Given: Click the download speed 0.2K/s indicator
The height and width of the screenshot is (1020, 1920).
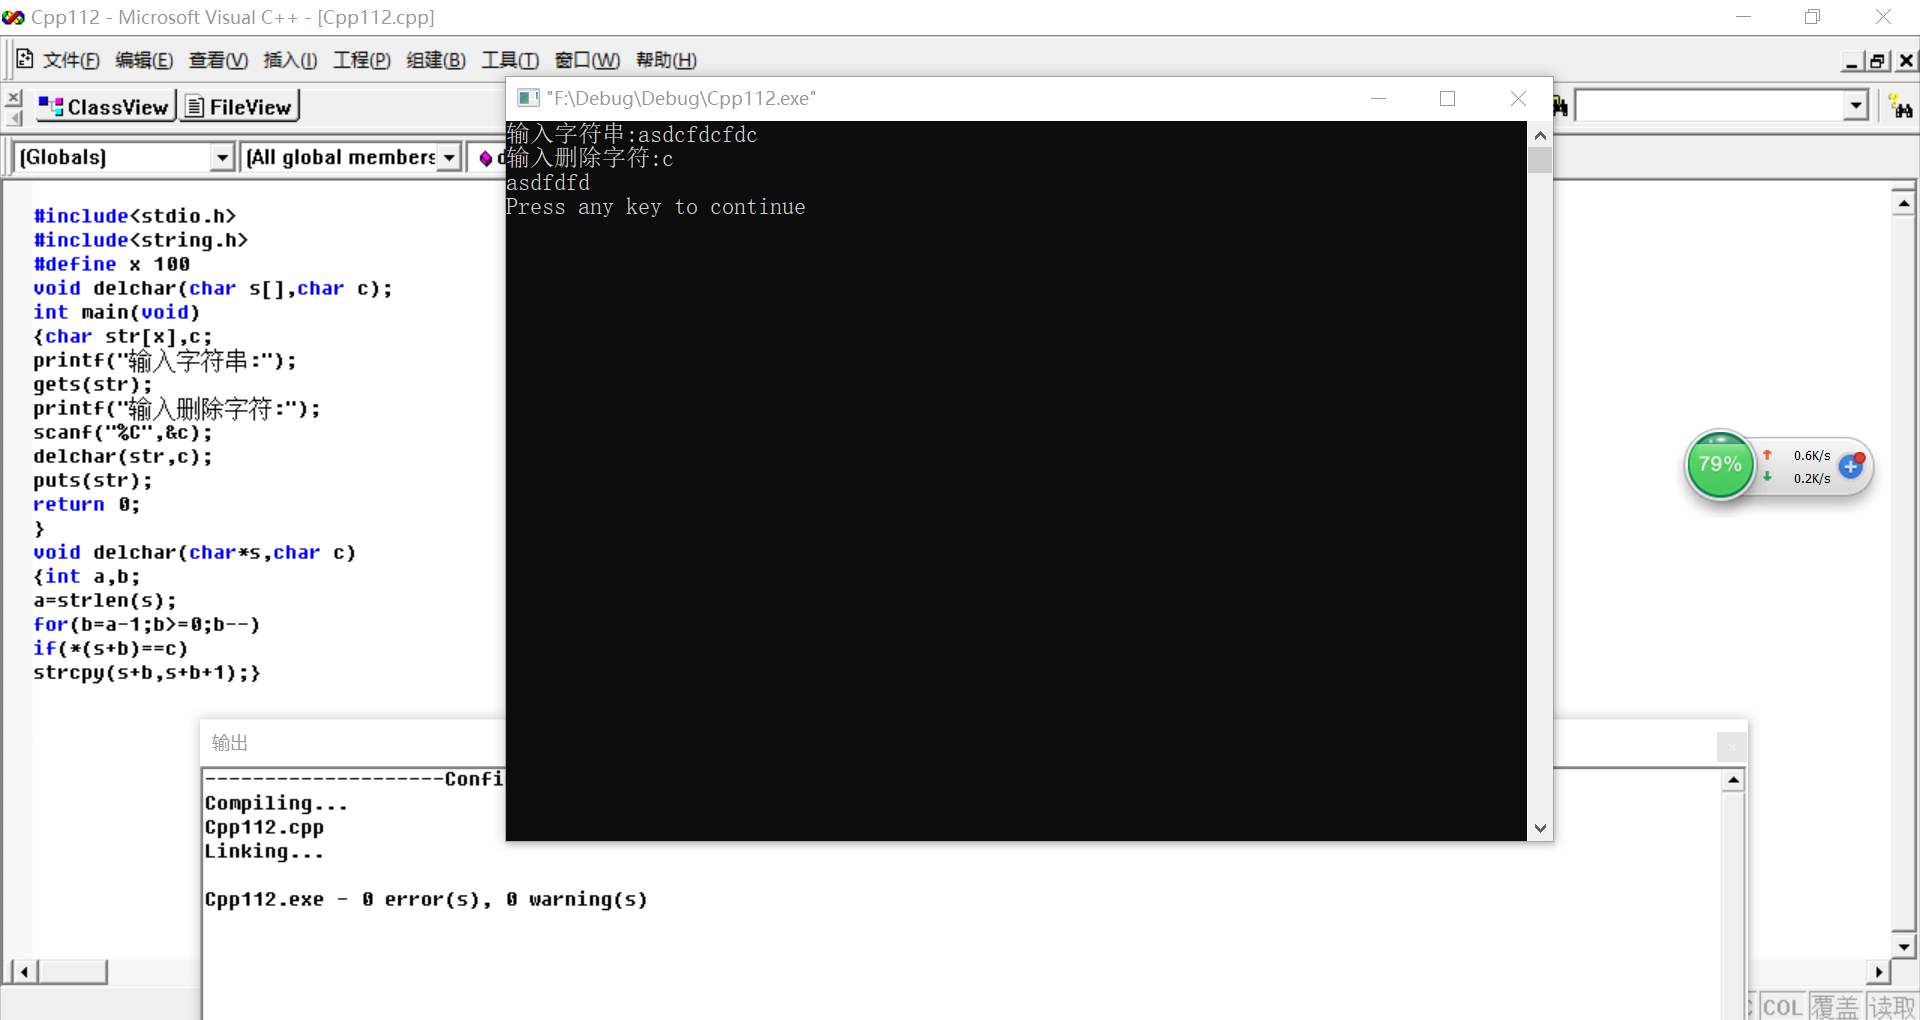Looking at the screenshot, I should [x=1797, y=478].
